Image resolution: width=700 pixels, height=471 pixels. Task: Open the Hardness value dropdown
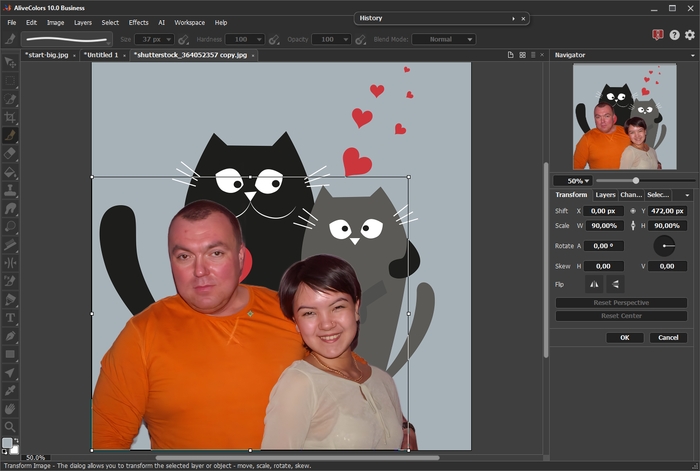(x=259, y=40)
